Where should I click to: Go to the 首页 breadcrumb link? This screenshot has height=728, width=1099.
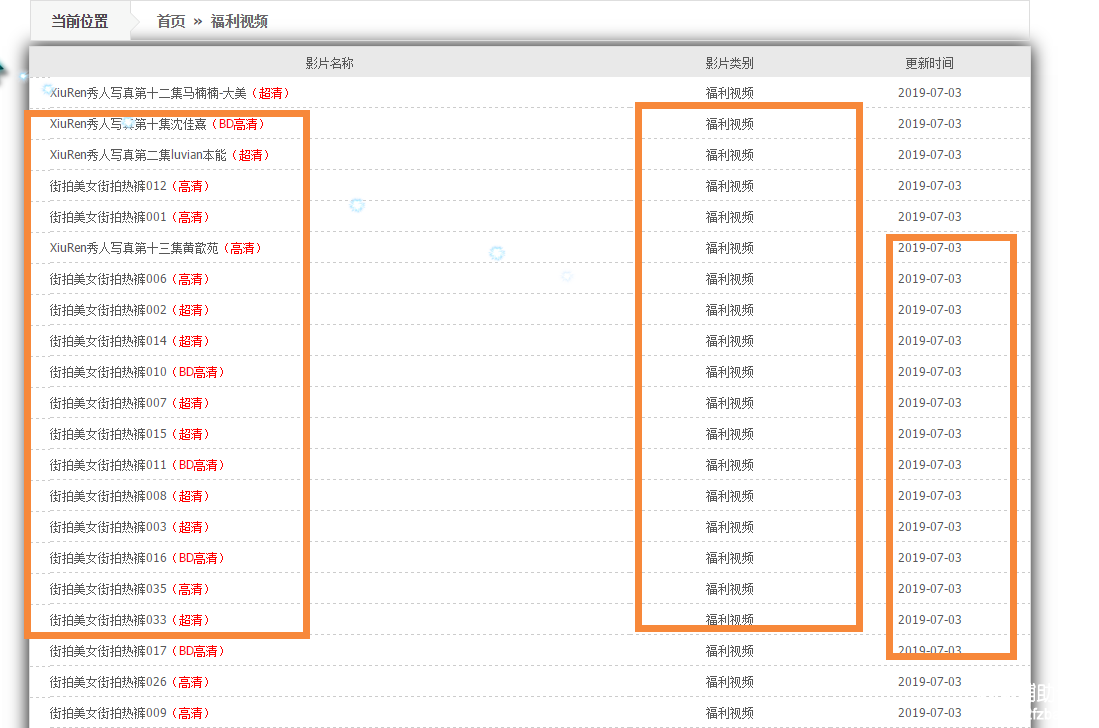point(170,21)
